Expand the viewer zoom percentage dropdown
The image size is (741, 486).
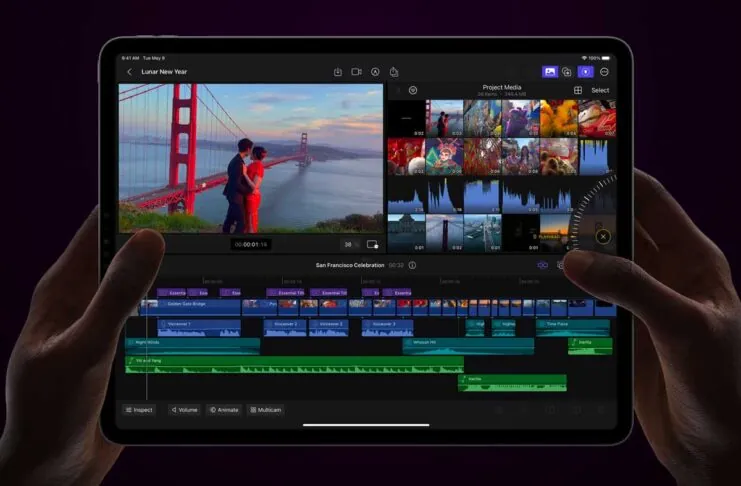350,244
